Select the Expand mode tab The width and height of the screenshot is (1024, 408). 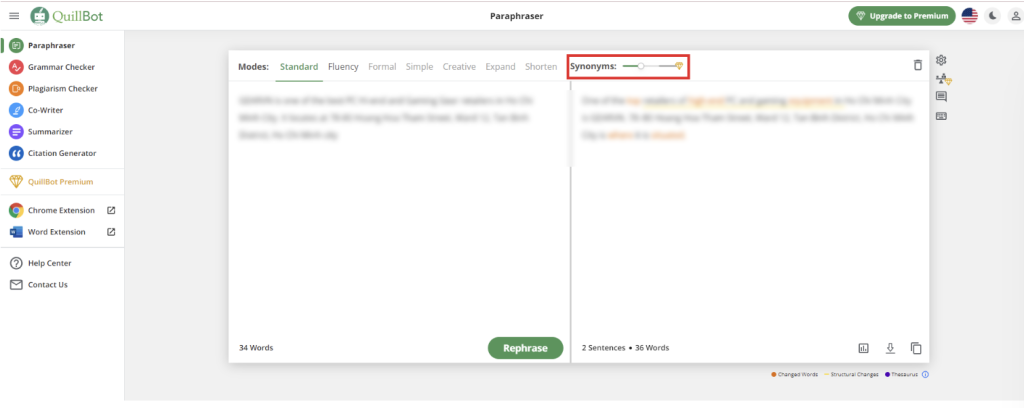pos(500,67)
